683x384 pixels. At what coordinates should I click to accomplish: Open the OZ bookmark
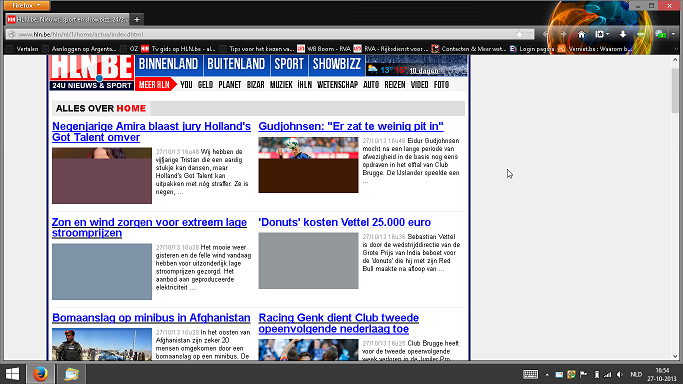click(129, 49)
